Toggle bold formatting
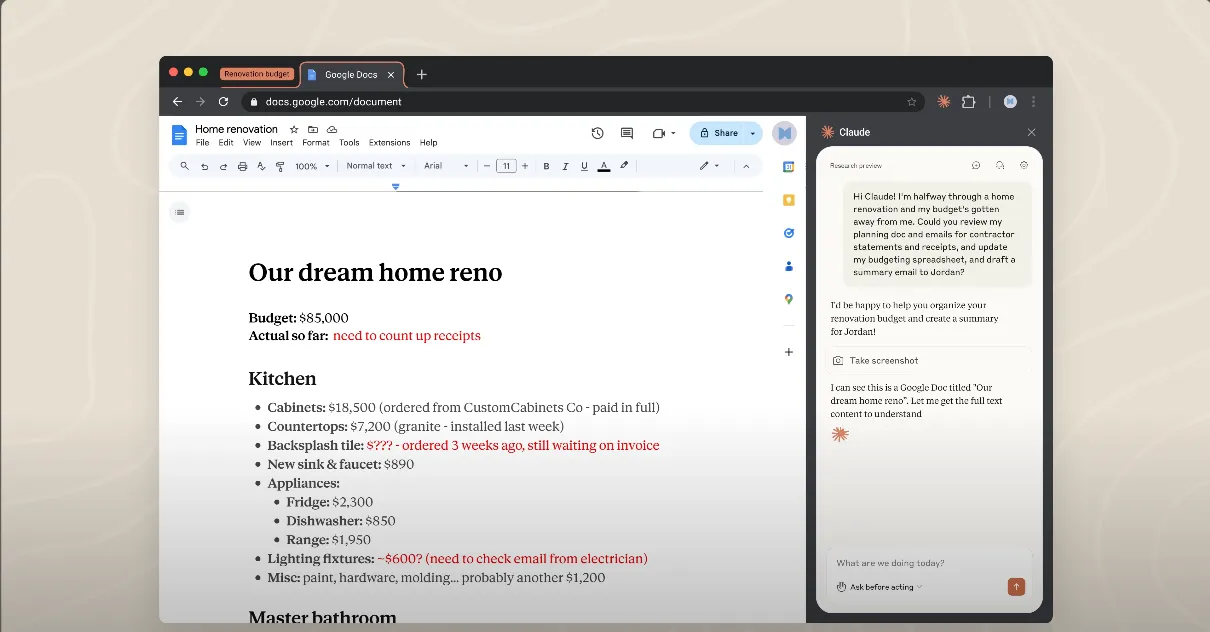The width and height of the screenshot is (1210, 632). [546, 166]
